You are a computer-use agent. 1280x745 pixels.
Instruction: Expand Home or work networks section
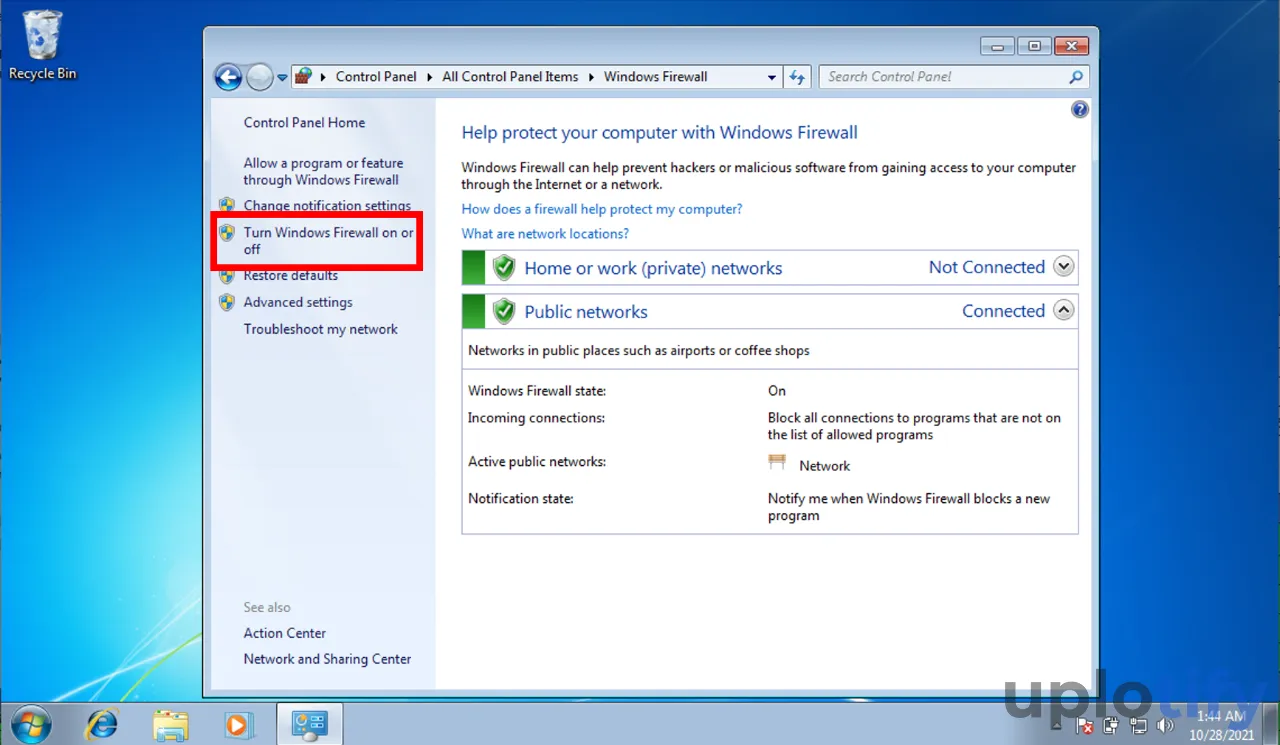click(x=1064, y=267)
